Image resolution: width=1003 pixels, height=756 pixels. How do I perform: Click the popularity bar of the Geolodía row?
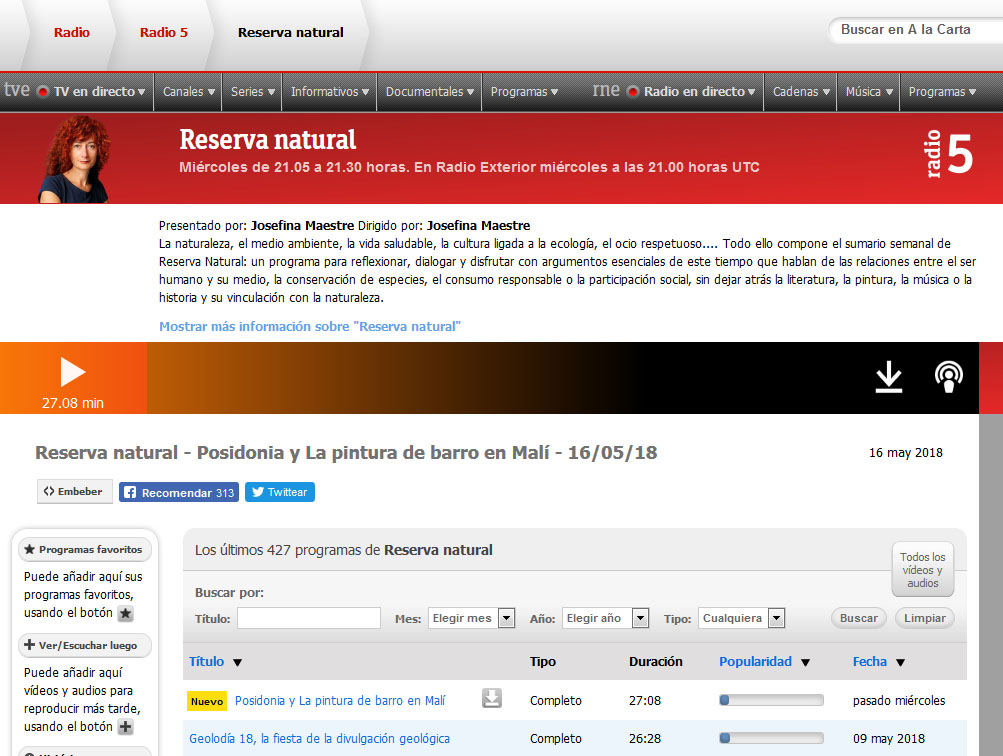(x=771, y=738)
